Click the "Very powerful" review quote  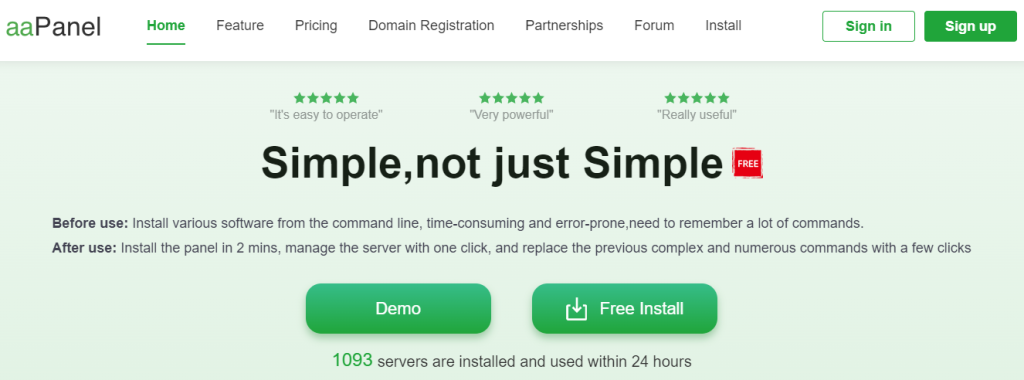pos(511,115)
